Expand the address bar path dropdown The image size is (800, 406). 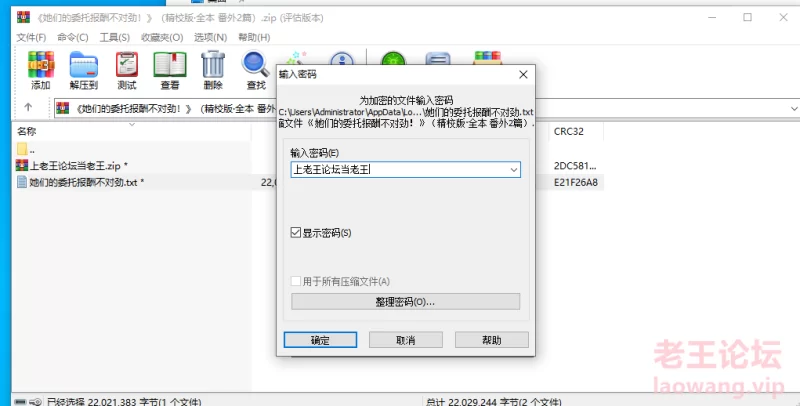pyautogui.click(x=794, y=108)
